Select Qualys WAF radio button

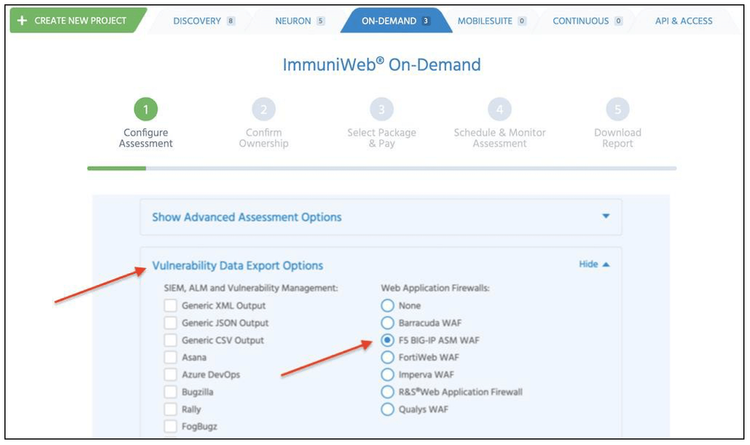point(387,409)
